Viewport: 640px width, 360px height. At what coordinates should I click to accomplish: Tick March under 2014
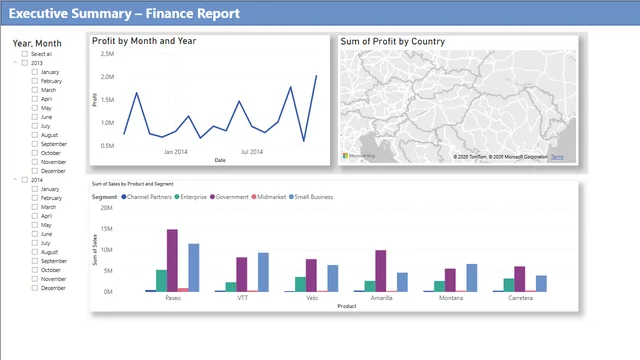coord(35,207)
